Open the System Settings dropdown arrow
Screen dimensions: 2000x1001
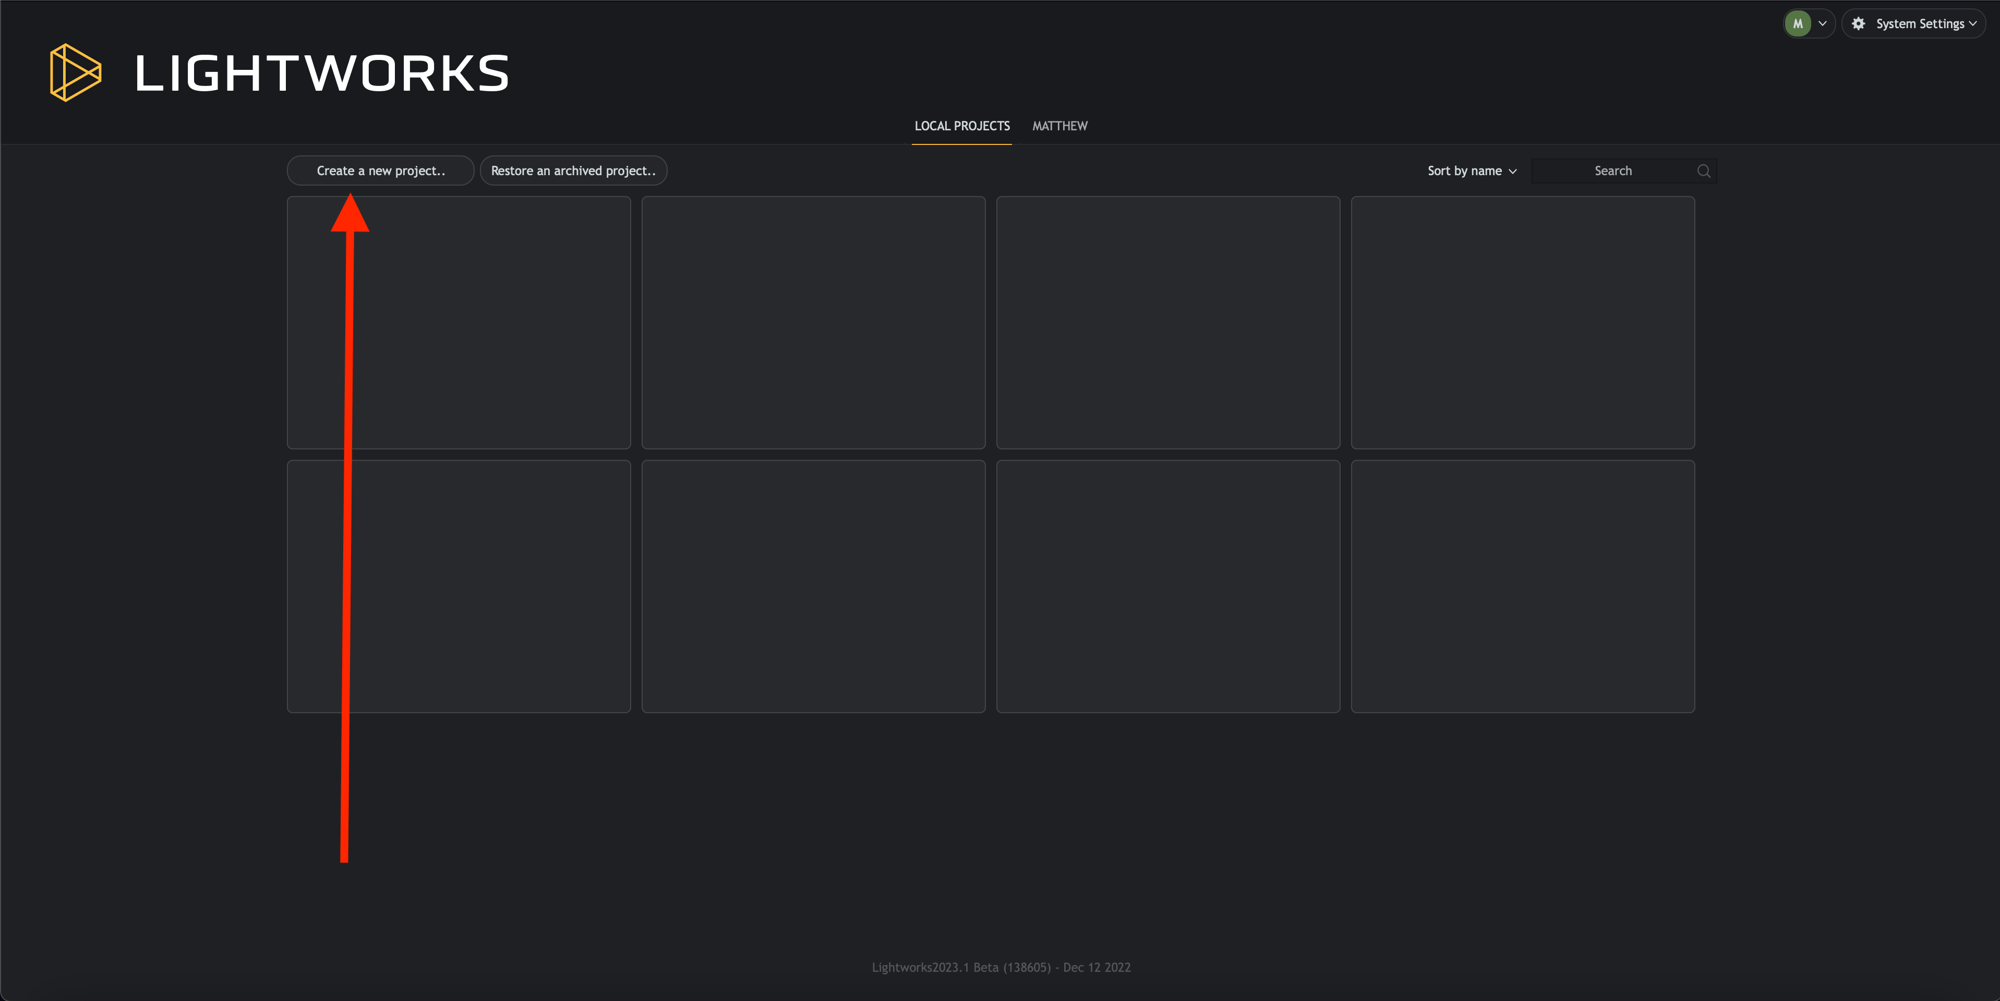(1972, 23)
